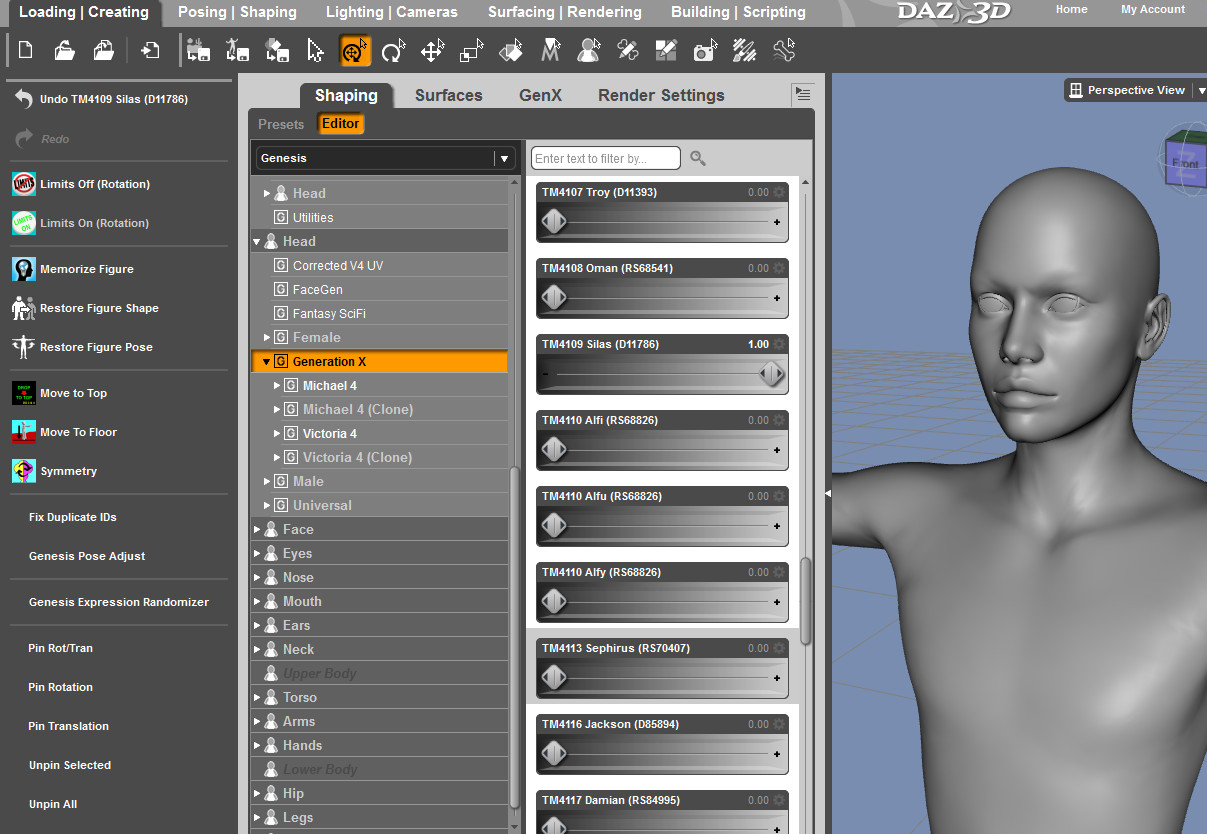
Task: Click Fix Duplicate IDs
Action: coord(73,517)
